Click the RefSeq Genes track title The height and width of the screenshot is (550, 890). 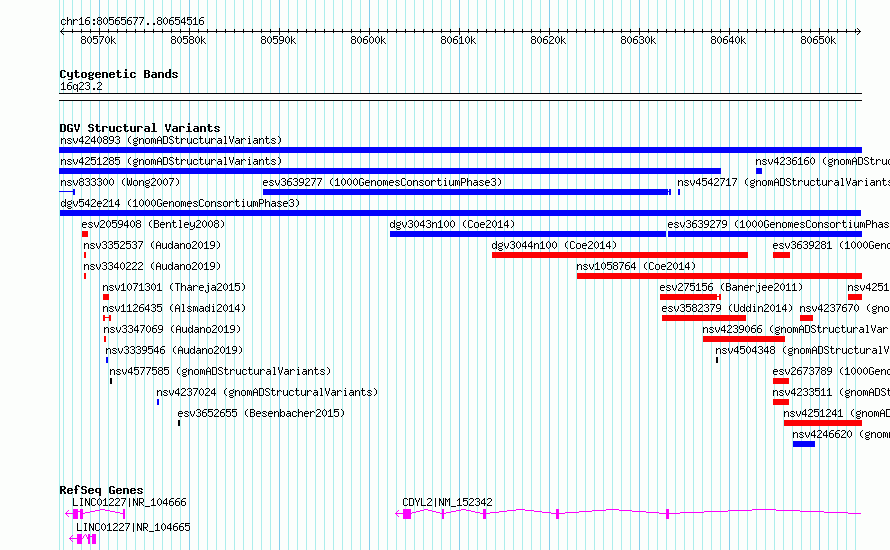coord(101,490)
